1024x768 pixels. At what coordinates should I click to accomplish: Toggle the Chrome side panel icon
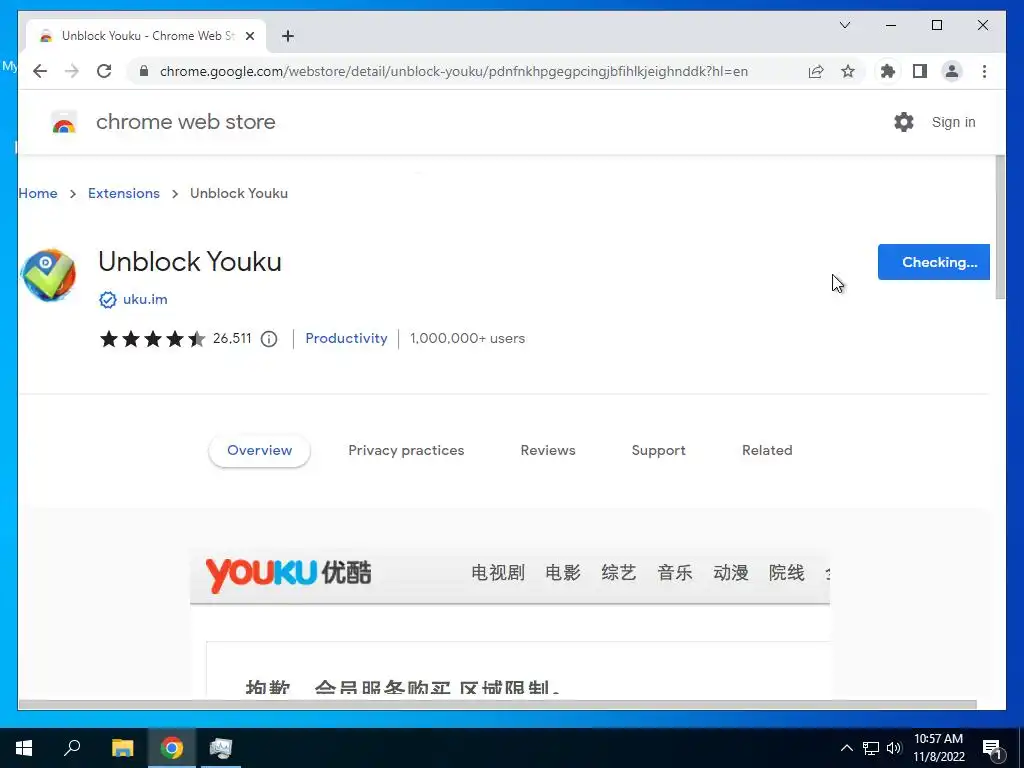click(x=920, y=71)
